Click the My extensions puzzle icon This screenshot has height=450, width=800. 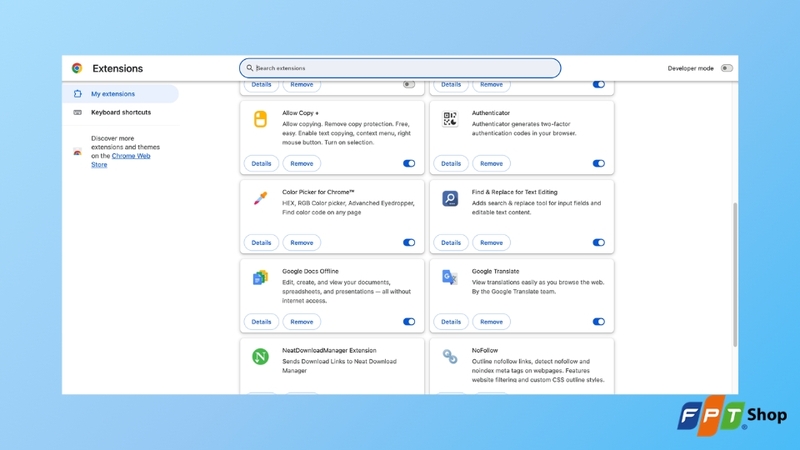(78, 94)
